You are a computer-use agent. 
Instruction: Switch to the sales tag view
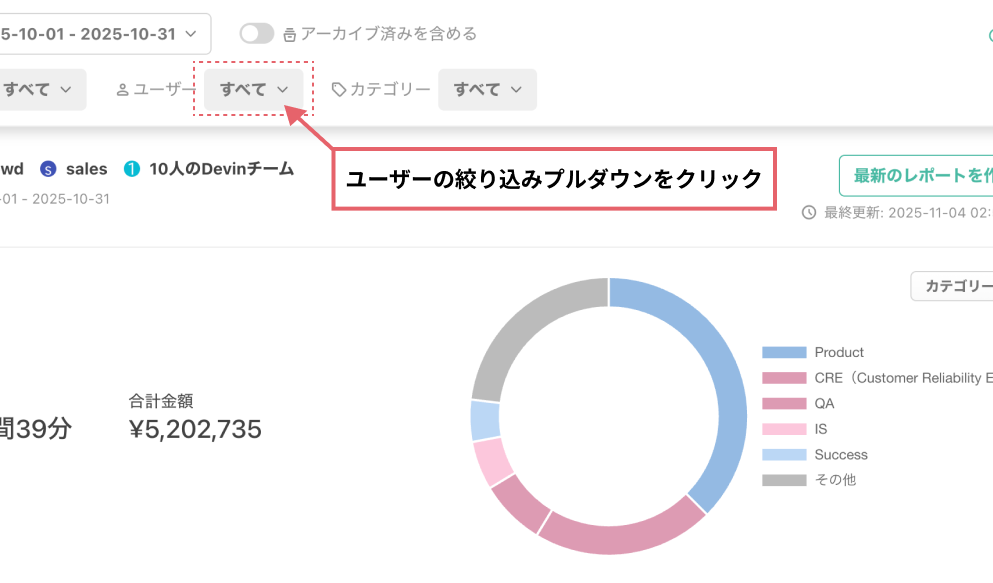point(85,168)
